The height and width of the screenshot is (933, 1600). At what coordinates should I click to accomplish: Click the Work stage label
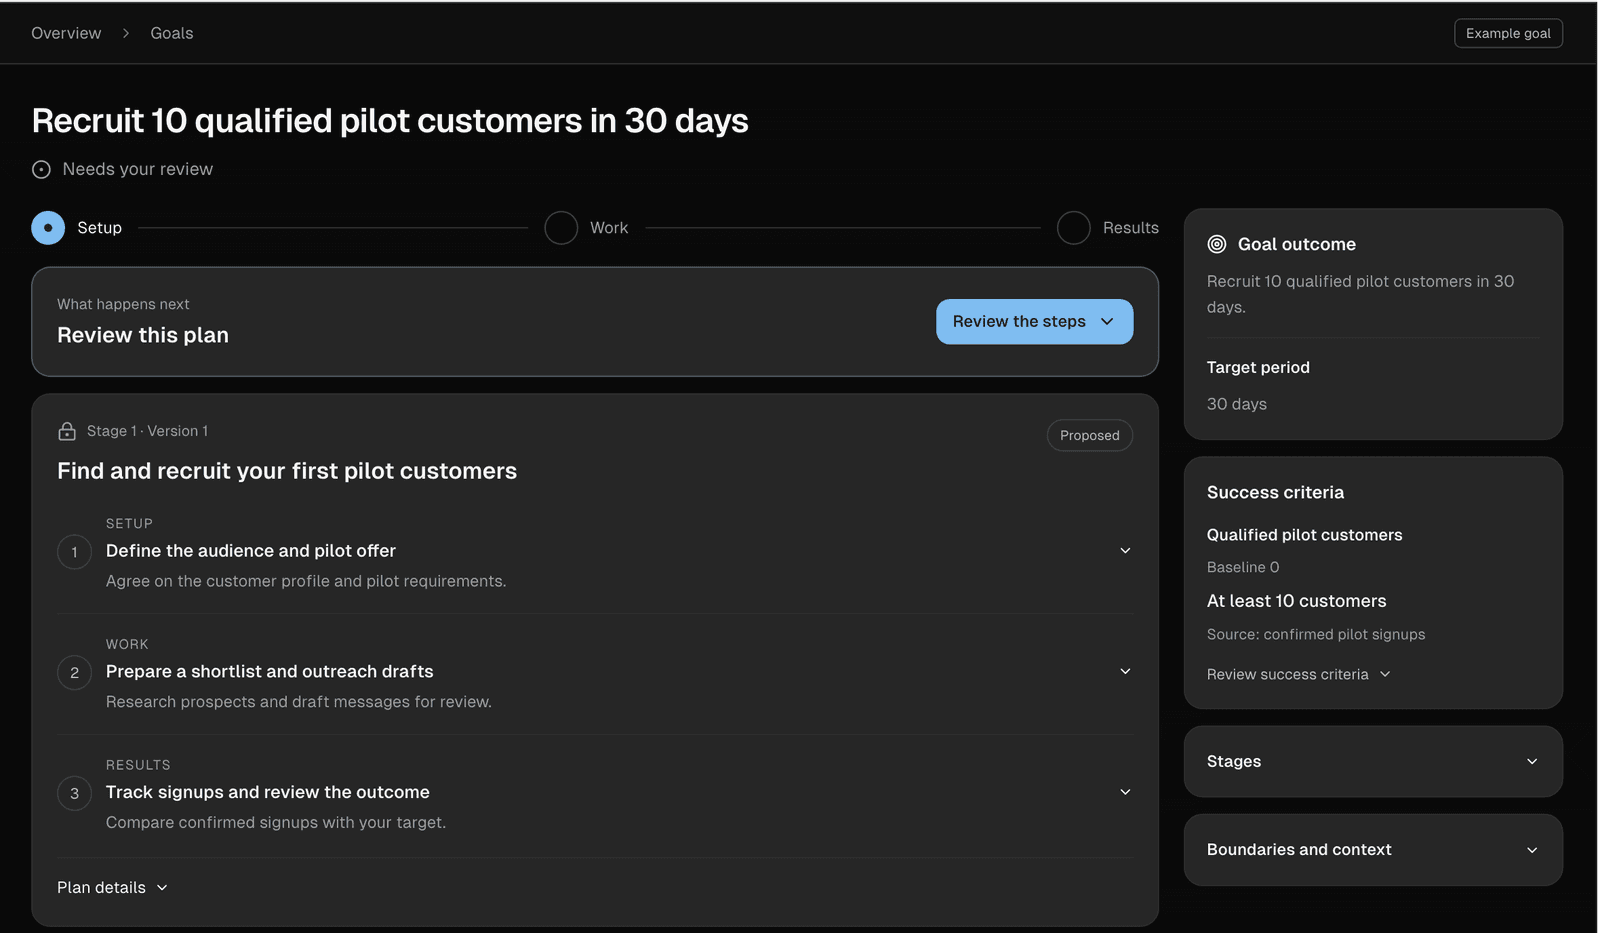click(x=609, y=228)
